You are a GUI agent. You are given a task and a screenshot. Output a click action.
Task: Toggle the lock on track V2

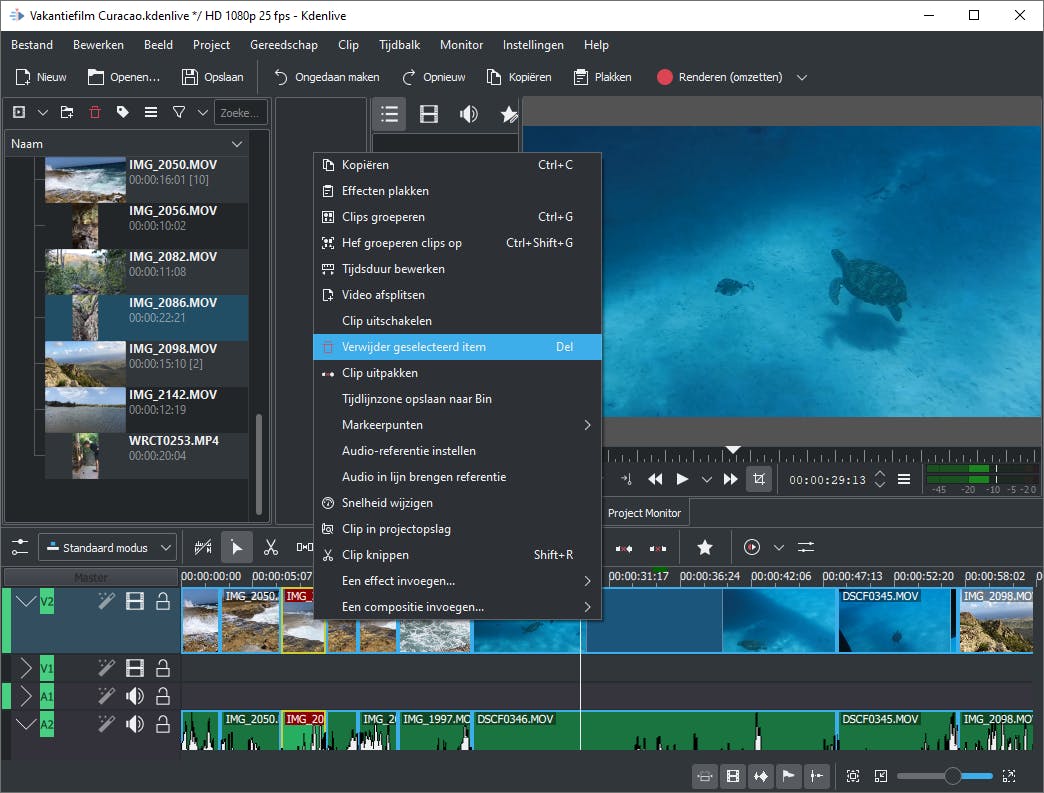162,601
